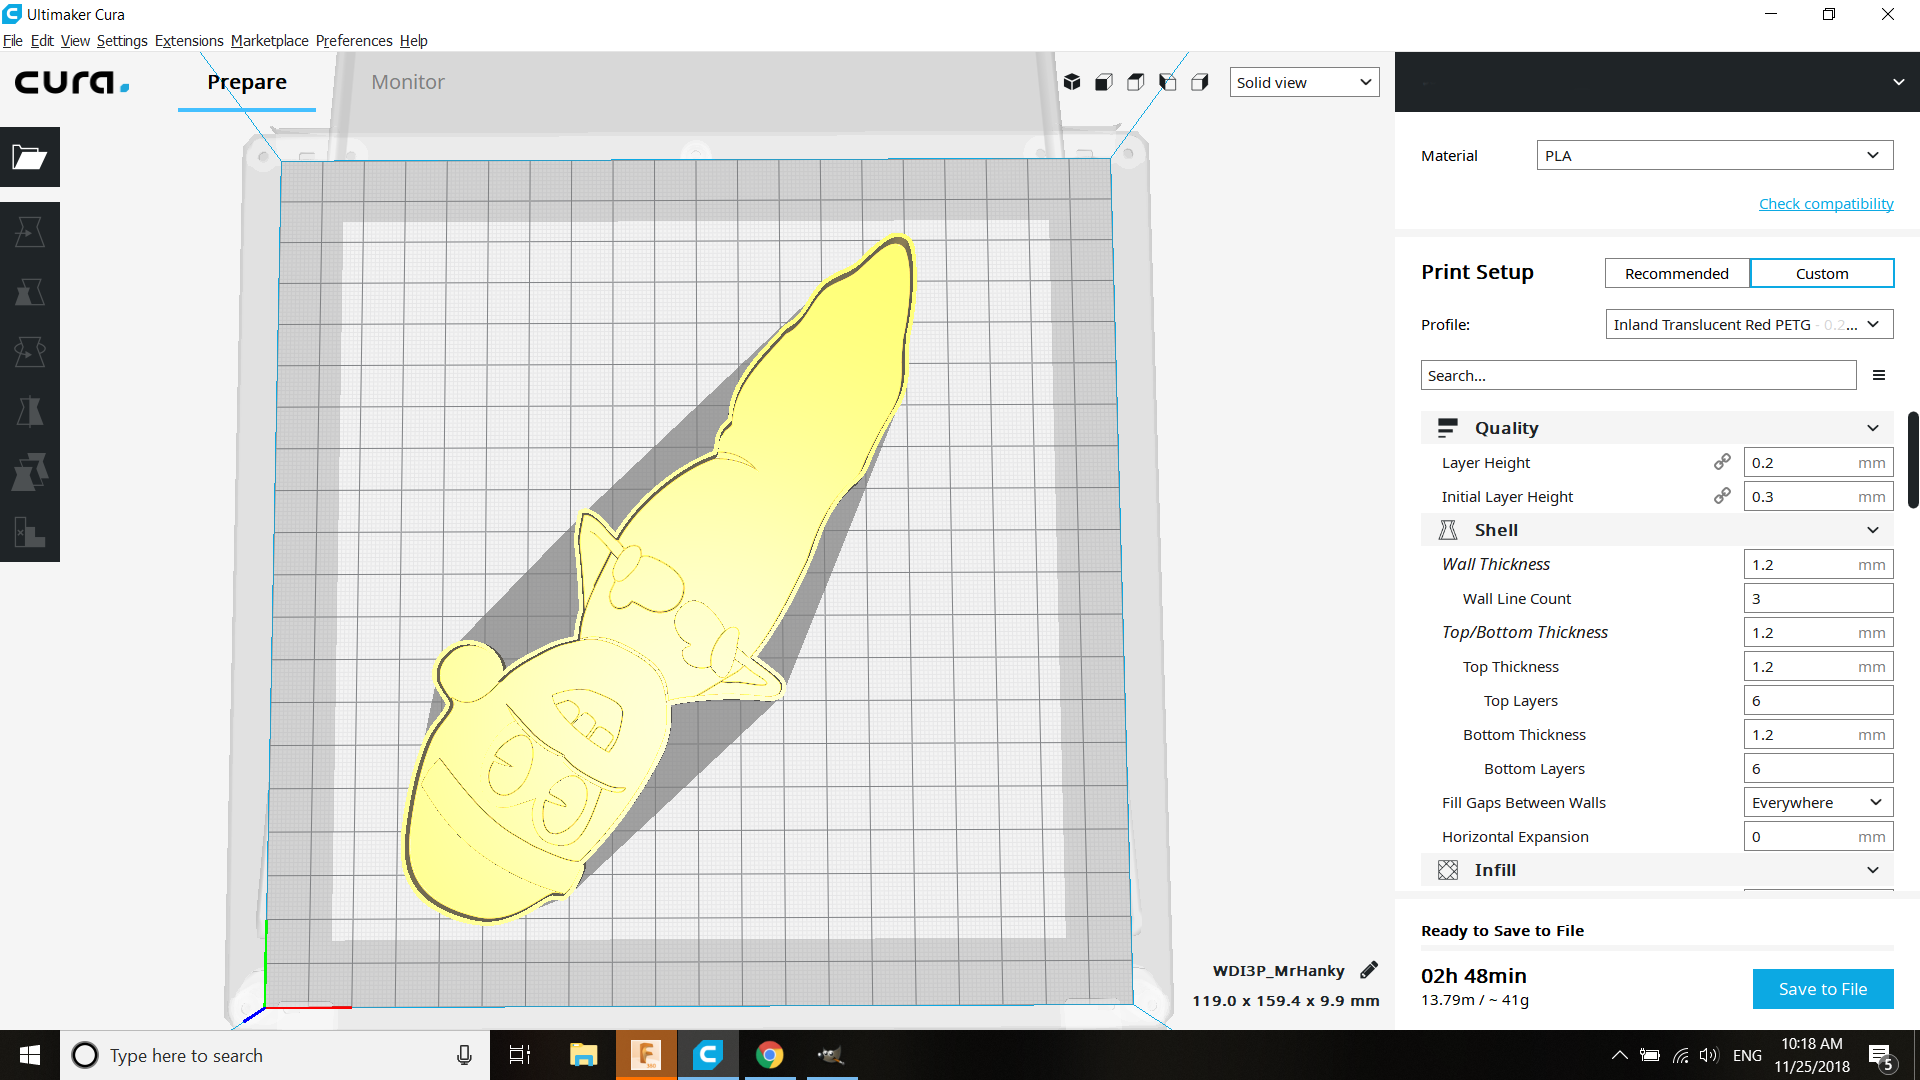Click the link icon beside Layer Height

(1722, 462)
